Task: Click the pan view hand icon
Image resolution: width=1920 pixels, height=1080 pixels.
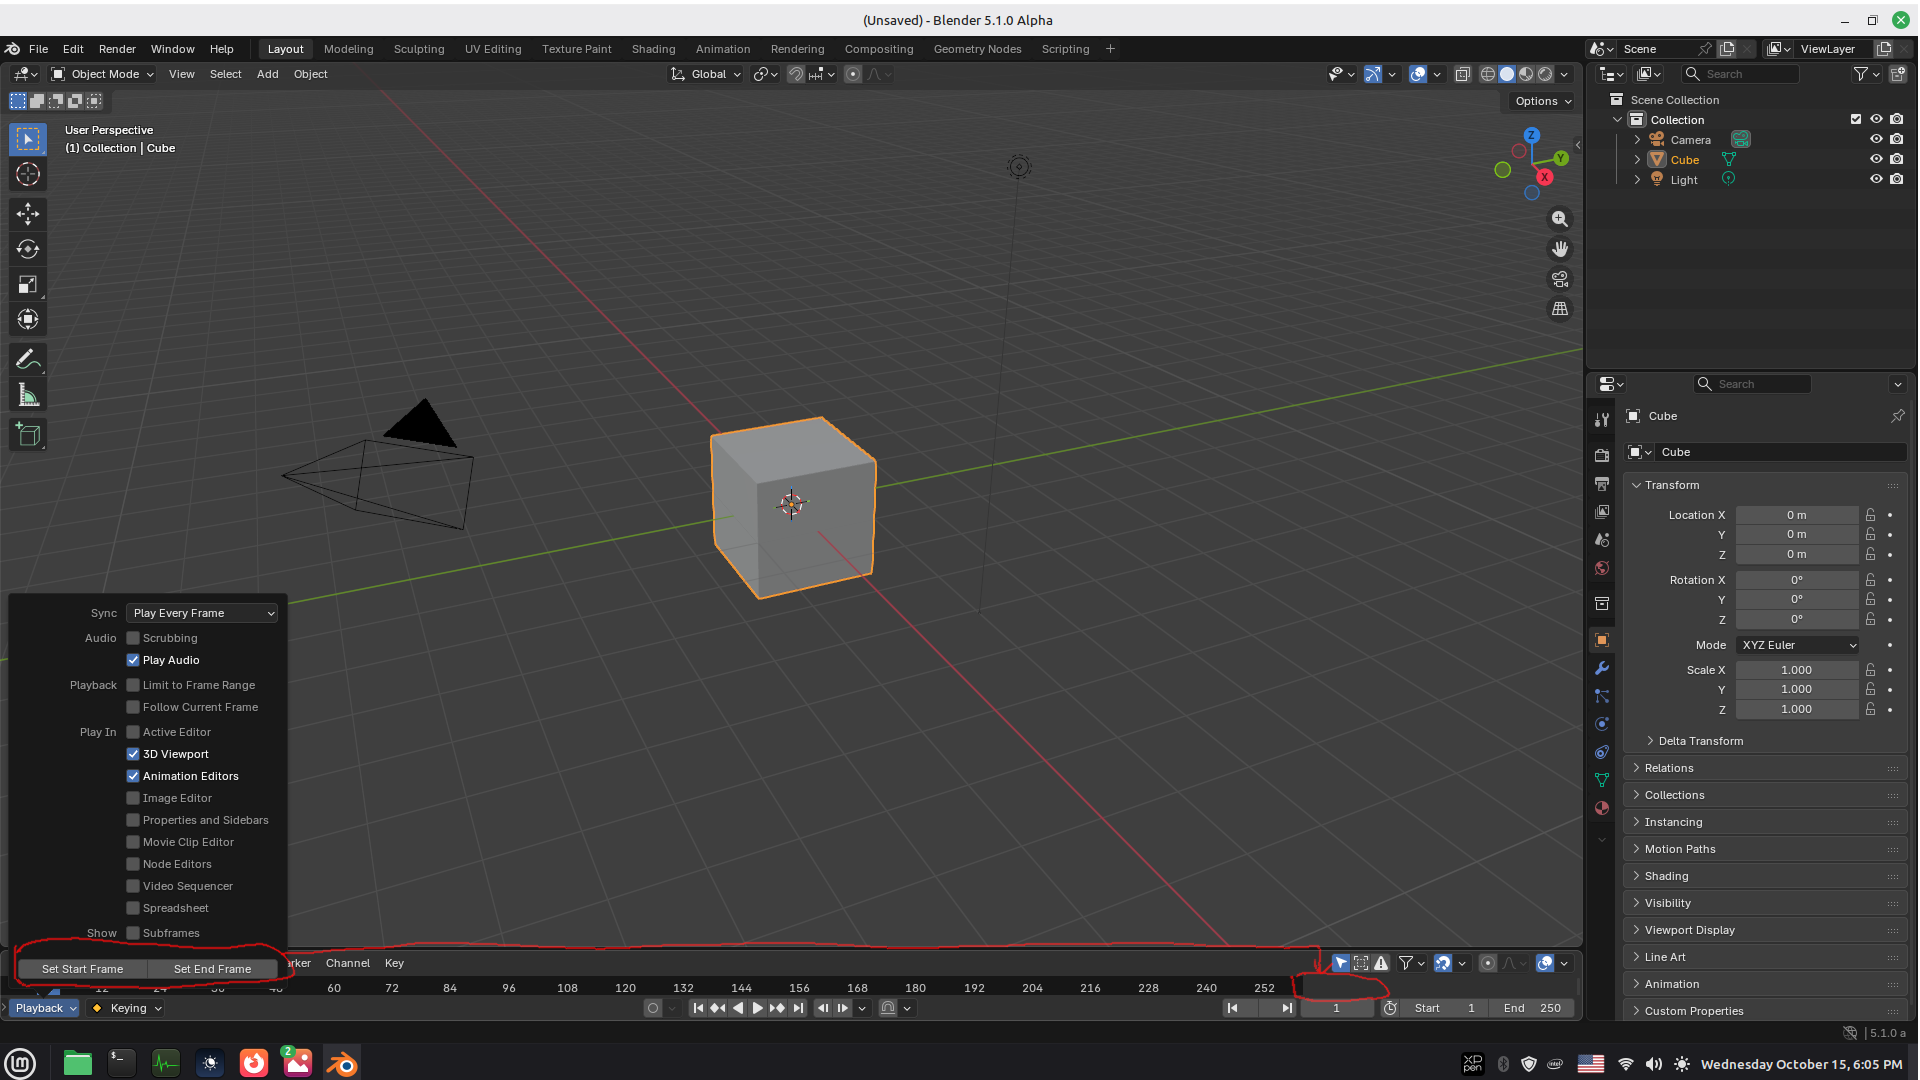Action: tap(1560, 249)
